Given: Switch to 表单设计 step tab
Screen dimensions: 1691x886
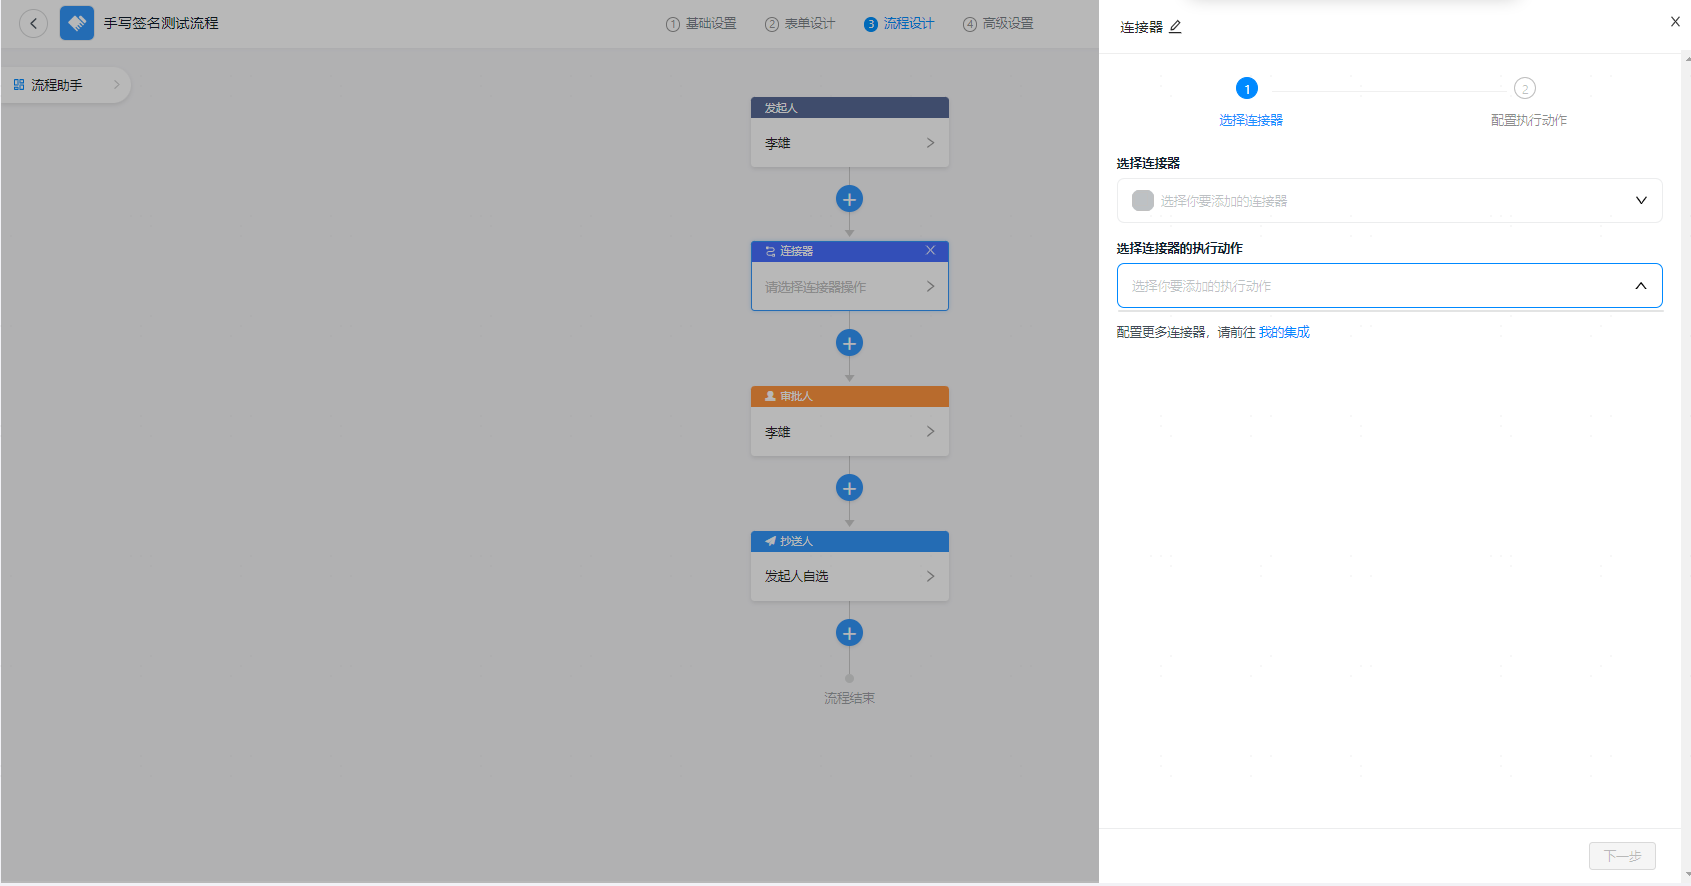Looking at the screenshot, I should [800, 24].
